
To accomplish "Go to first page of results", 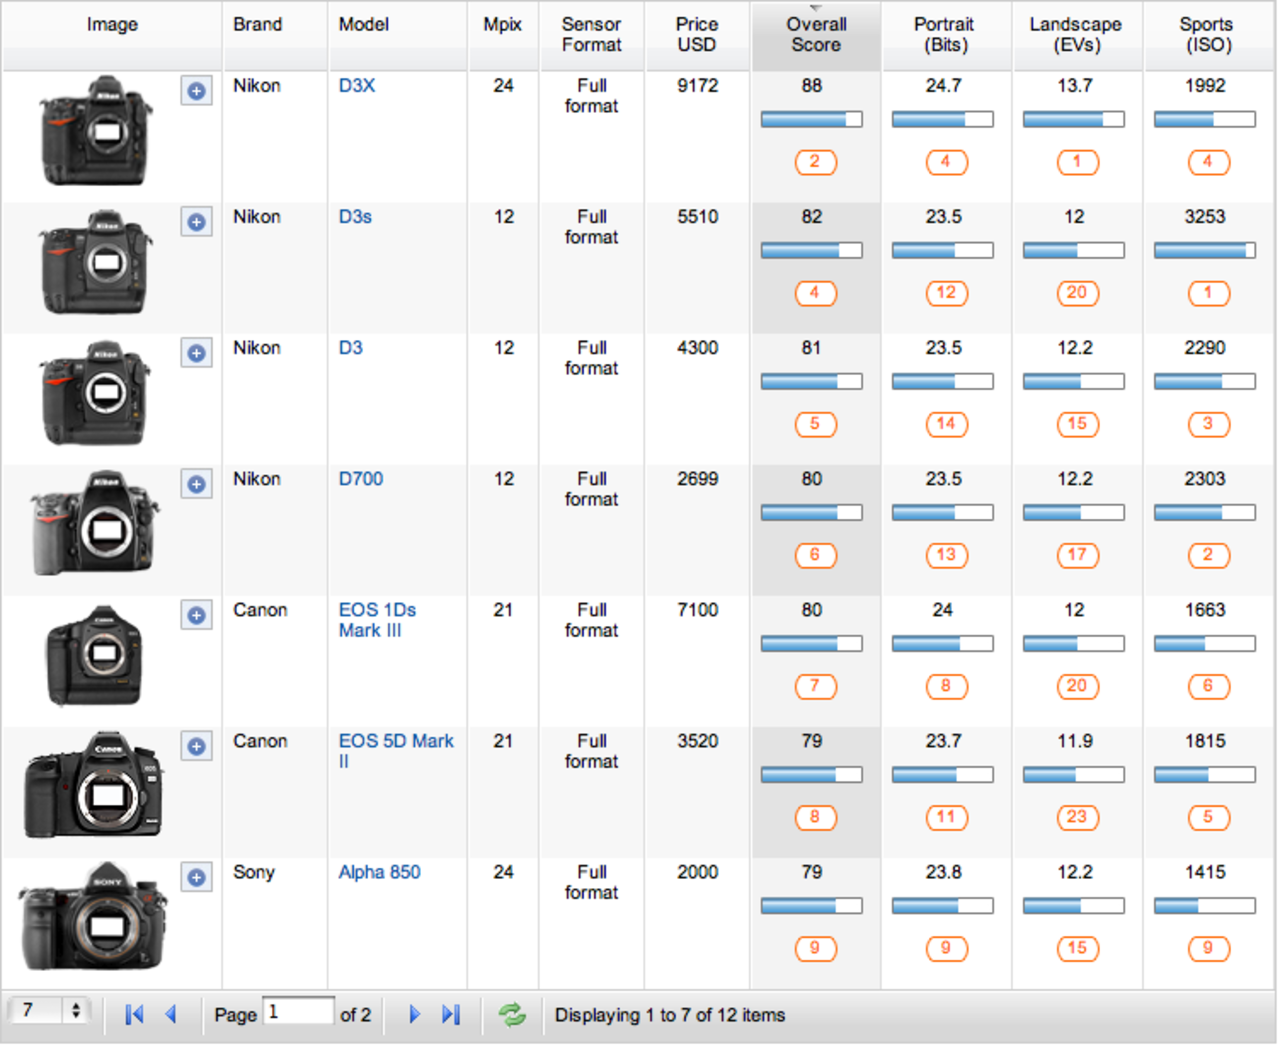I will pyautogui.click(x=134, y=1015).
